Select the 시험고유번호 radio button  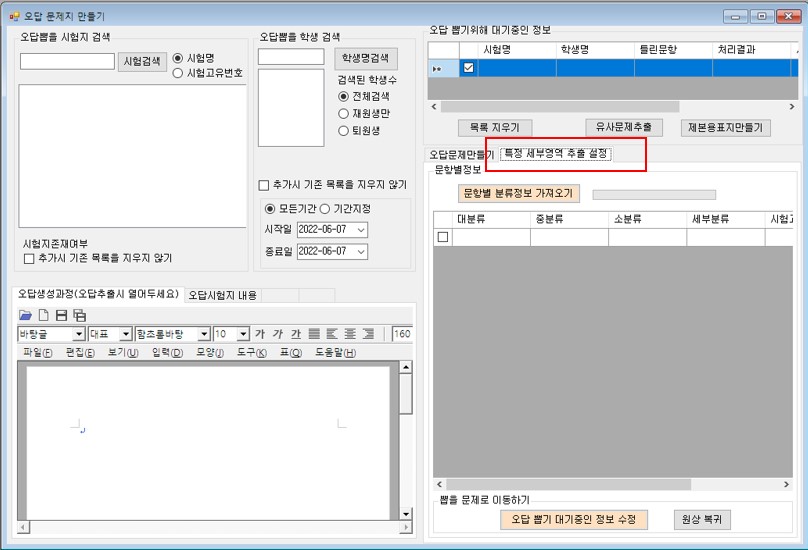coord(178,73)
